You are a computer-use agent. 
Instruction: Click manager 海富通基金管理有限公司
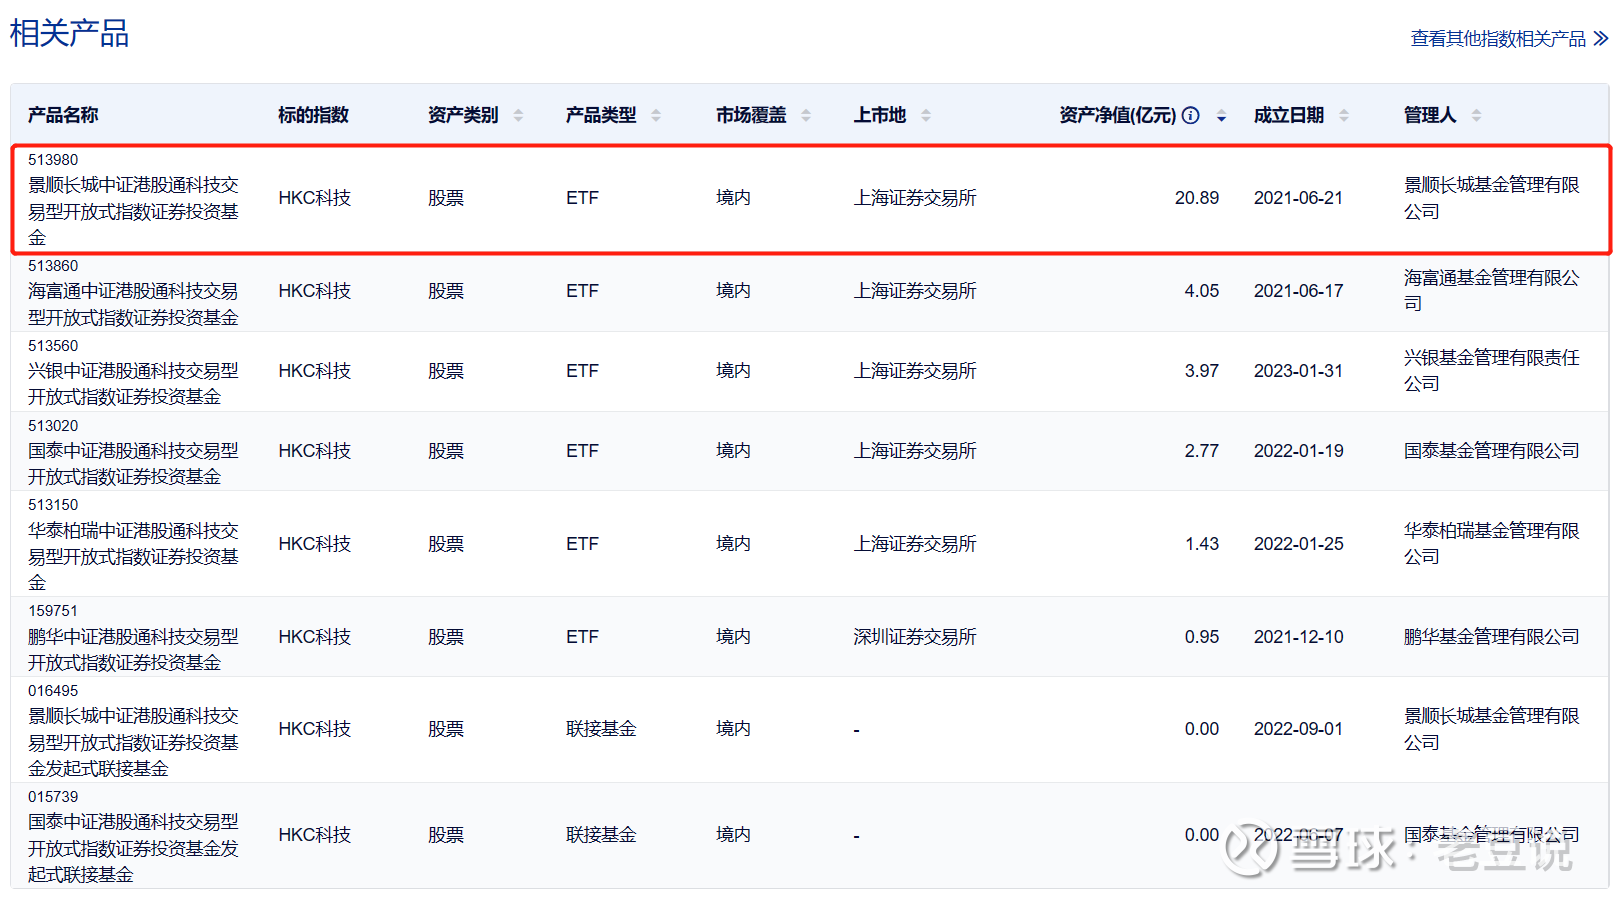click(1492, 290)
